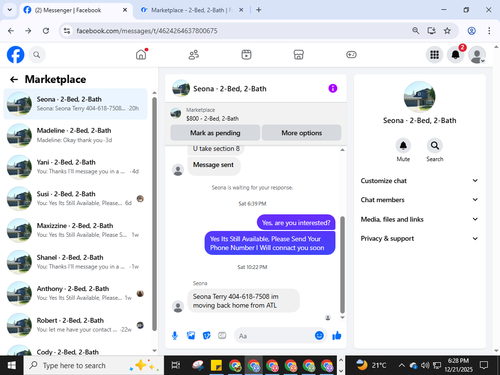The width and height of the screenshot is (500, 375).
Task: Open the sticker chooser icon
Action: 207,336
